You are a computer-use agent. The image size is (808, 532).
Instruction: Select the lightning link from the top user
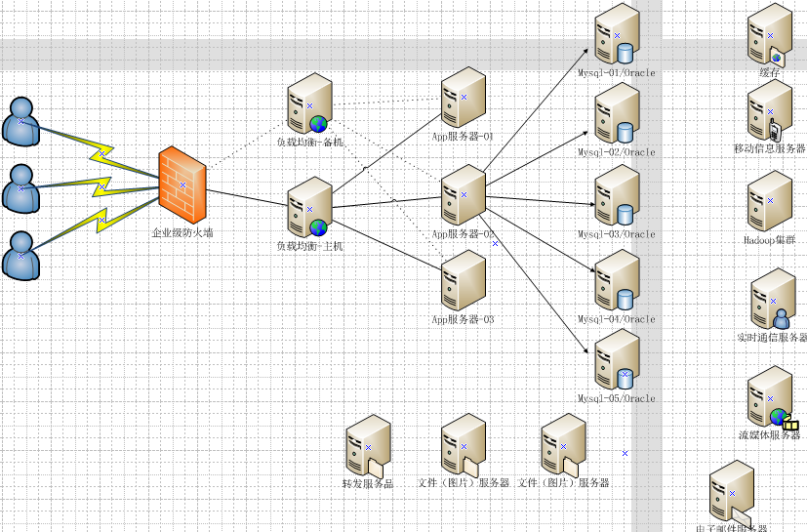103,154
